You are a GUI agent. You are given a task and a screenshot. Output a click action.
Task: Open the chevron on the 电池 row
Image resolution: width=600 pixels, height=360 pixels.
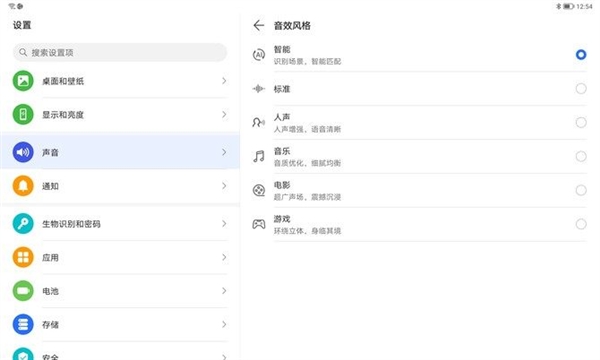point(224,291)
